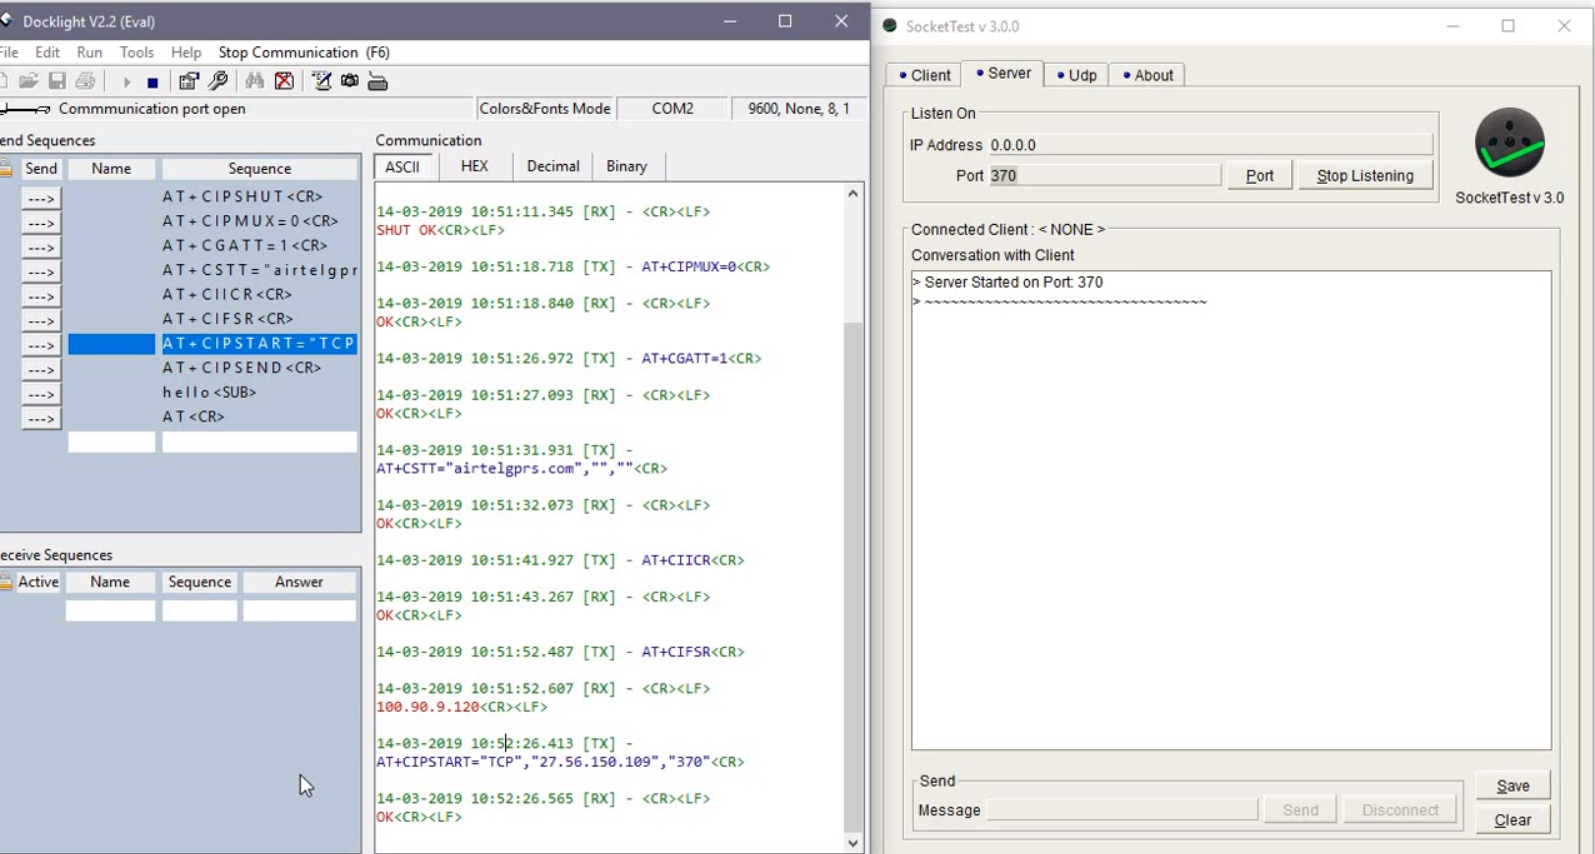Click the notepad with pencil toolbar icon
The image size is (1595, 854).
pos(321,81)
